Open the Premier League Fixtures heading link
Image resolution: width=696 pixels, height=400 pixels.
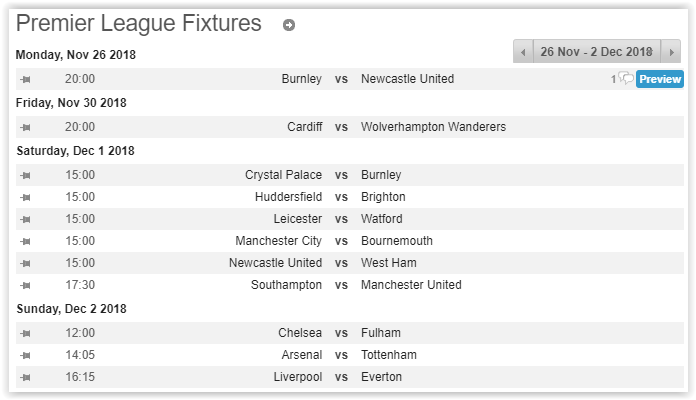(x=139, y=23)
